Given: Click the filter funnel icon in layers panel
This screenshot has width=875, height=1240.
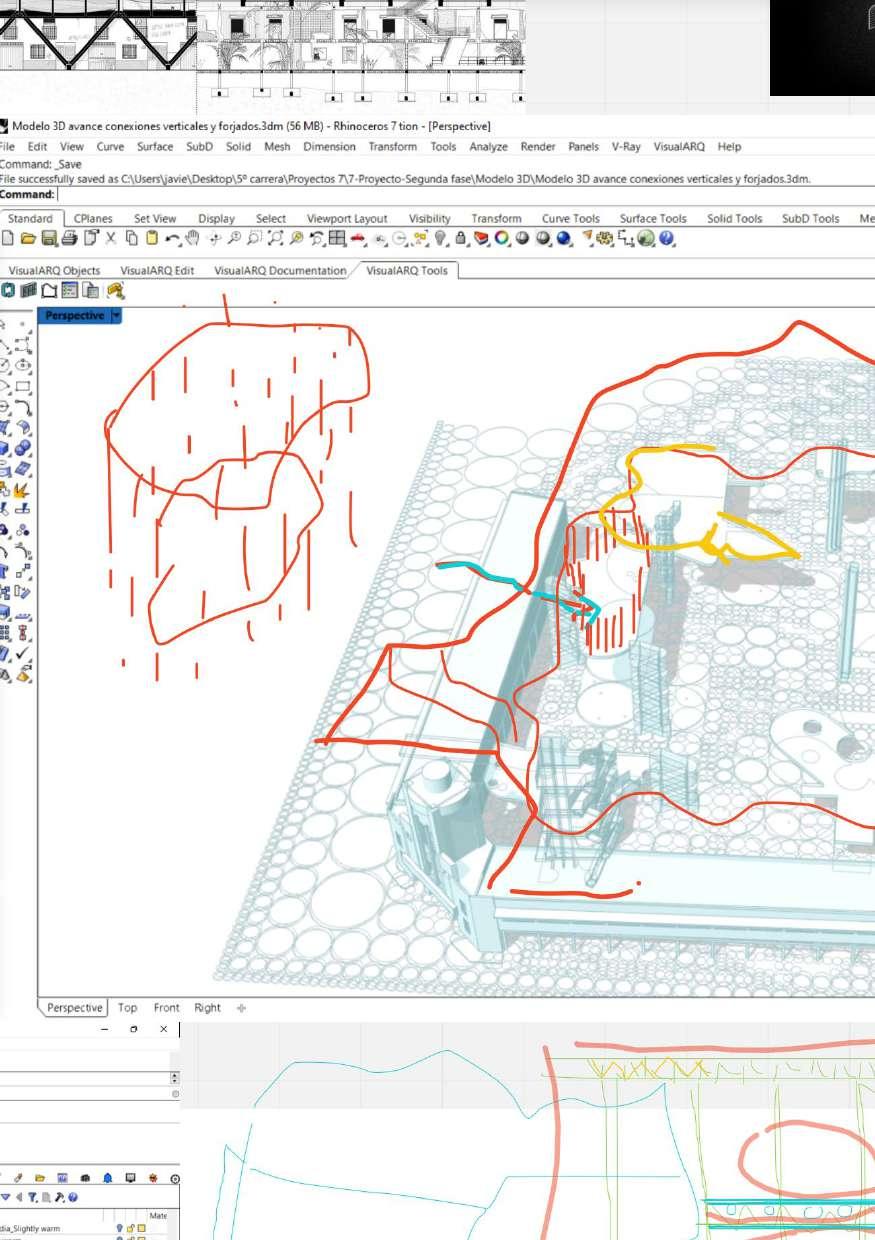Looking at the screenshot, I should [x=32, y=1197].
